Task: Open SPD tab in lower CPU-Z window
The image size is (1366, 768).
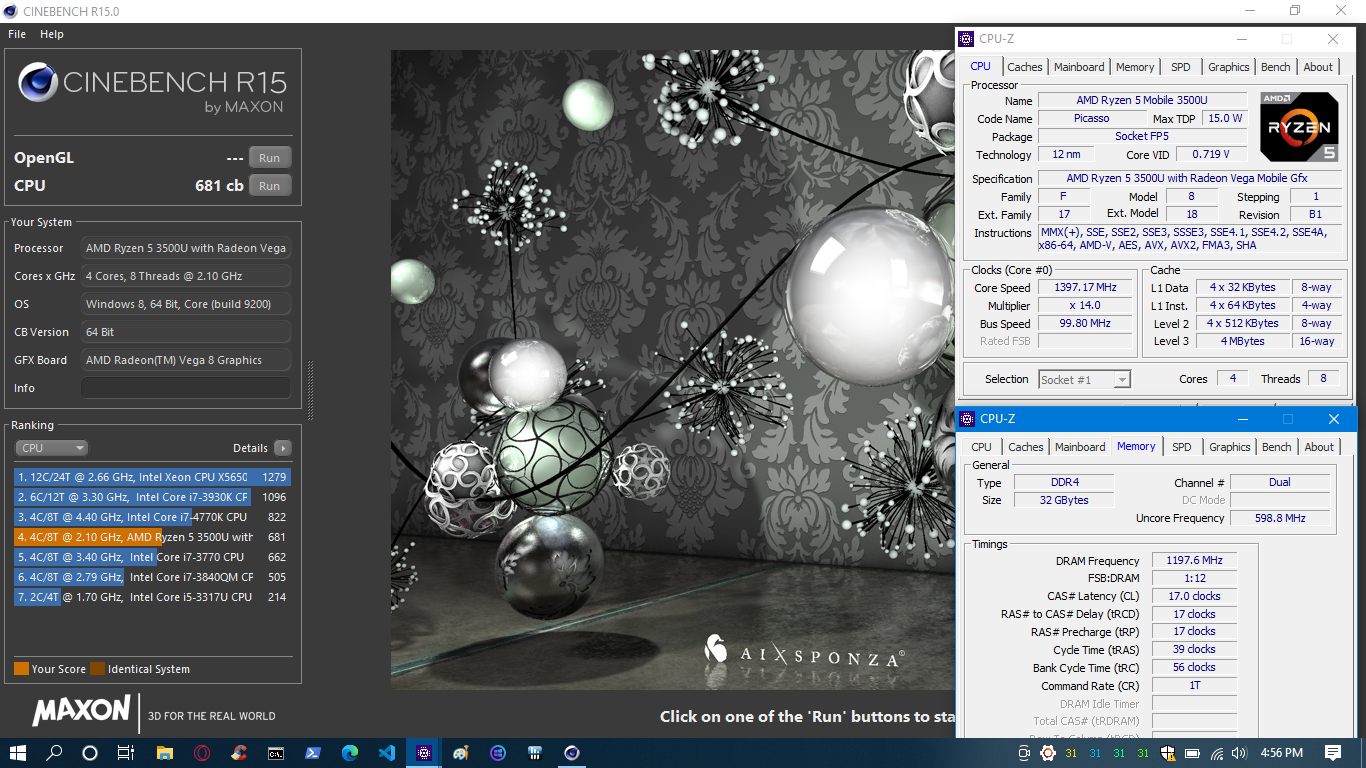Action: pyautogui.click(x=1182, y=447)
